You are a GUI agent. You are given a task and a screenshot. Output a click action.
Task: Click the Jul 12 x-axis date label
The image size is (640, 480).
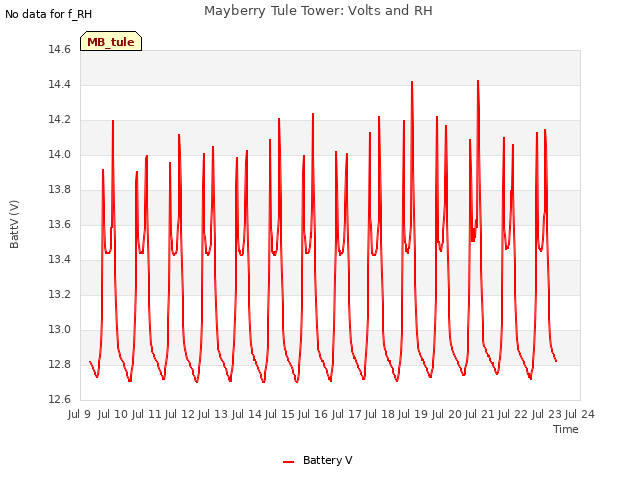click(x=180, y=414)
